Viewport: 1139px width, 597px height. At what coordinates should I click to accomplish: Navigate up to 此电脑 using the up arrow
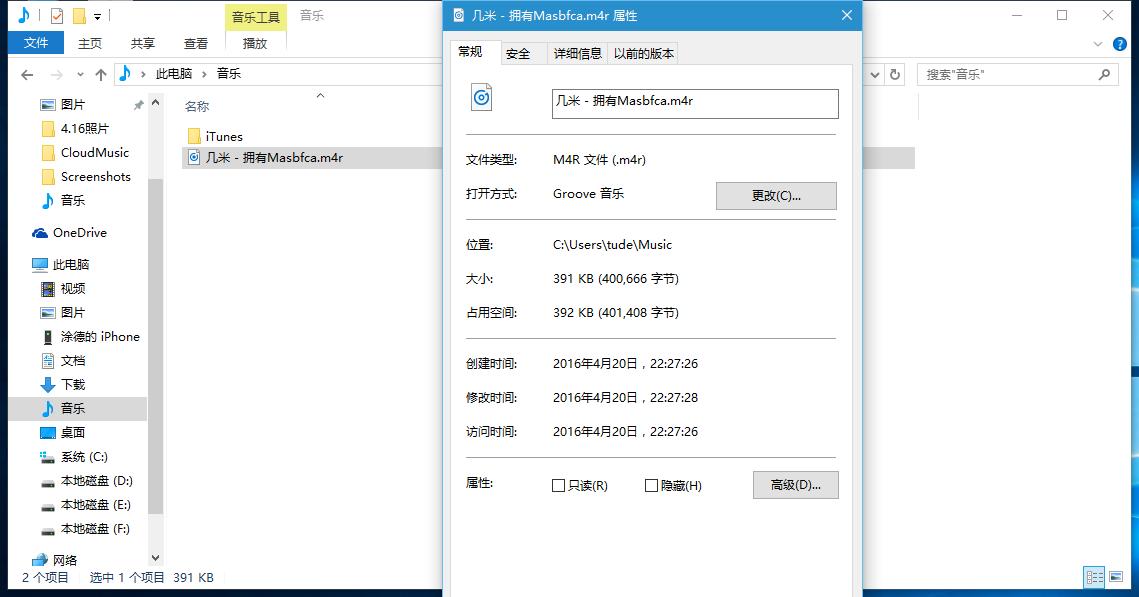(101, 73)
